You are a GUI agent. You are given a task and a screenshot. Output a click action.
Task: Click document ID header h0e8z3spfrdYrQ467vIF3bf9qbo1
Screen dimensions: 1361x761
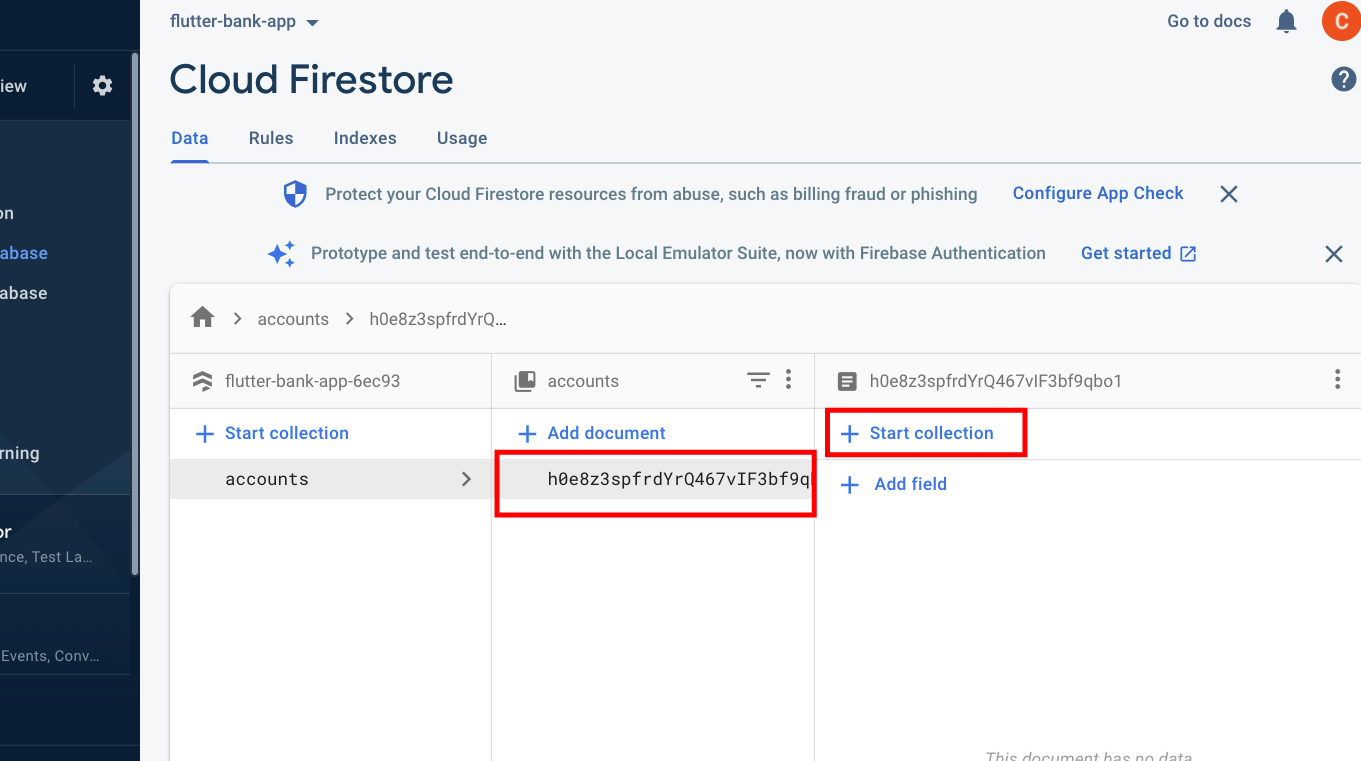996,381
